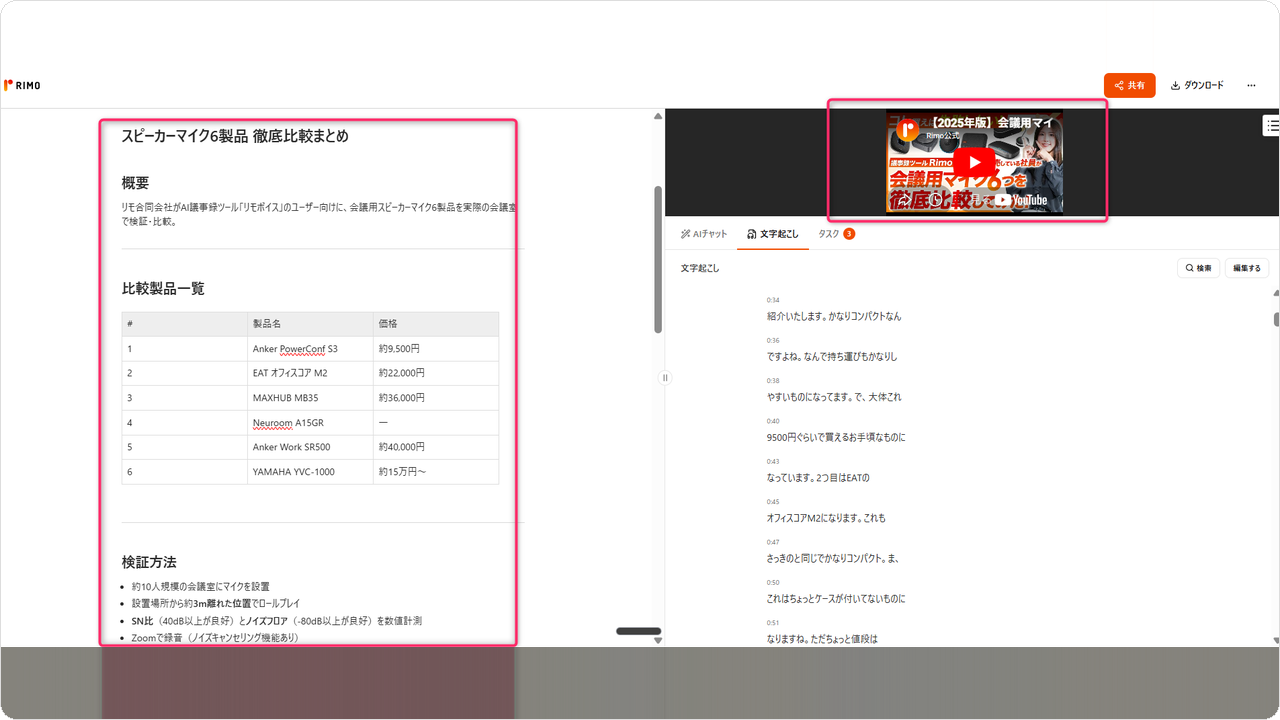Click the summary pane vertical scrollbar thumb
This screenshot has height=720, width=1280.
coord(658,259)
